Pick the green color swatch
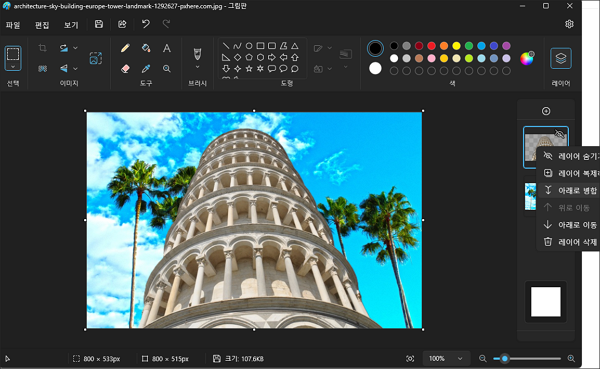 click(x=469, y=46)
